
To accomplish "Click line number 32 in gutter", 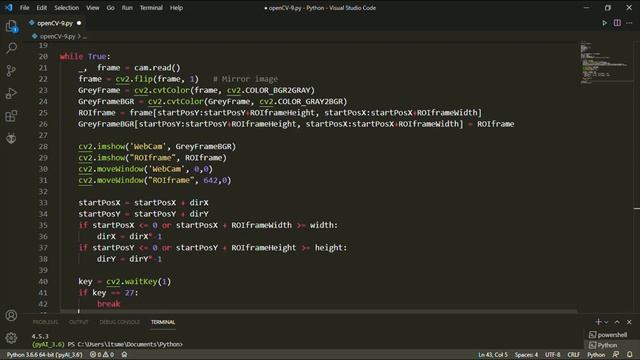I will [x=43, y=191].
